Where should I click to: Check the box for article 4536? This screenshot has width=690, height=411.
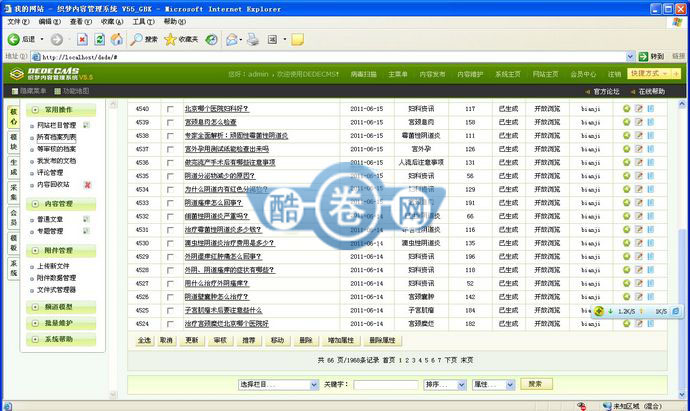(170, 163)
